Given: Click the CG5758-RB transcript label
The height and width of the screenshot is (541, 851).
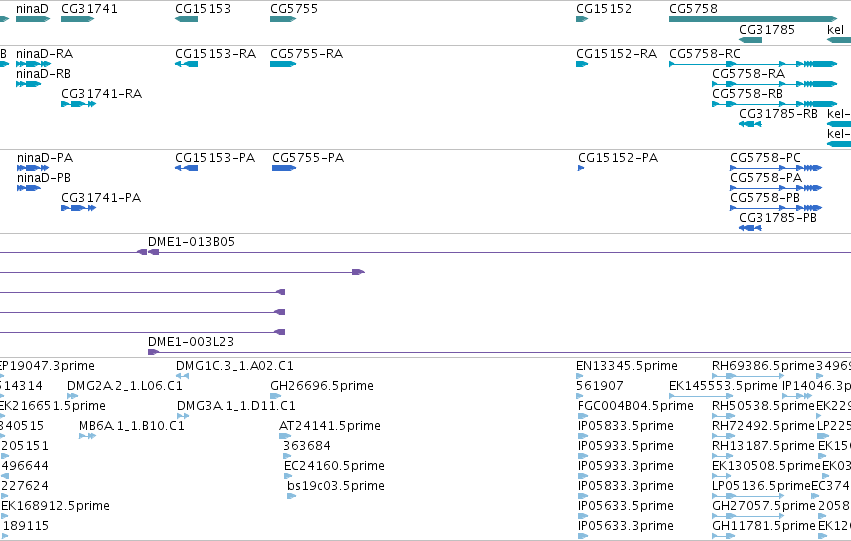Looking at the screenshot, I should pyautogui.click(x=747, y=94).
